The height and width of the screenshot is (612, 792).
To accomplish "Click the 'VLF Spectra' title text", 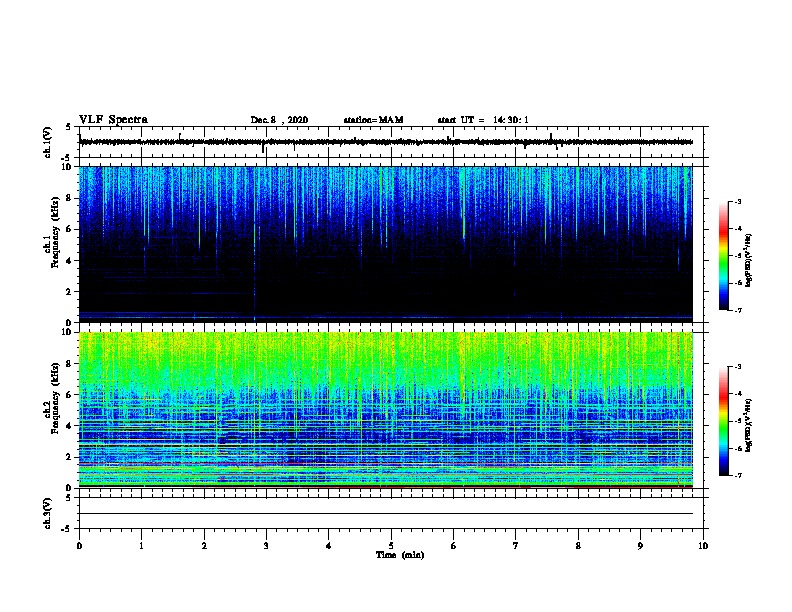I will pyautogui.click(x=114, y=120).
